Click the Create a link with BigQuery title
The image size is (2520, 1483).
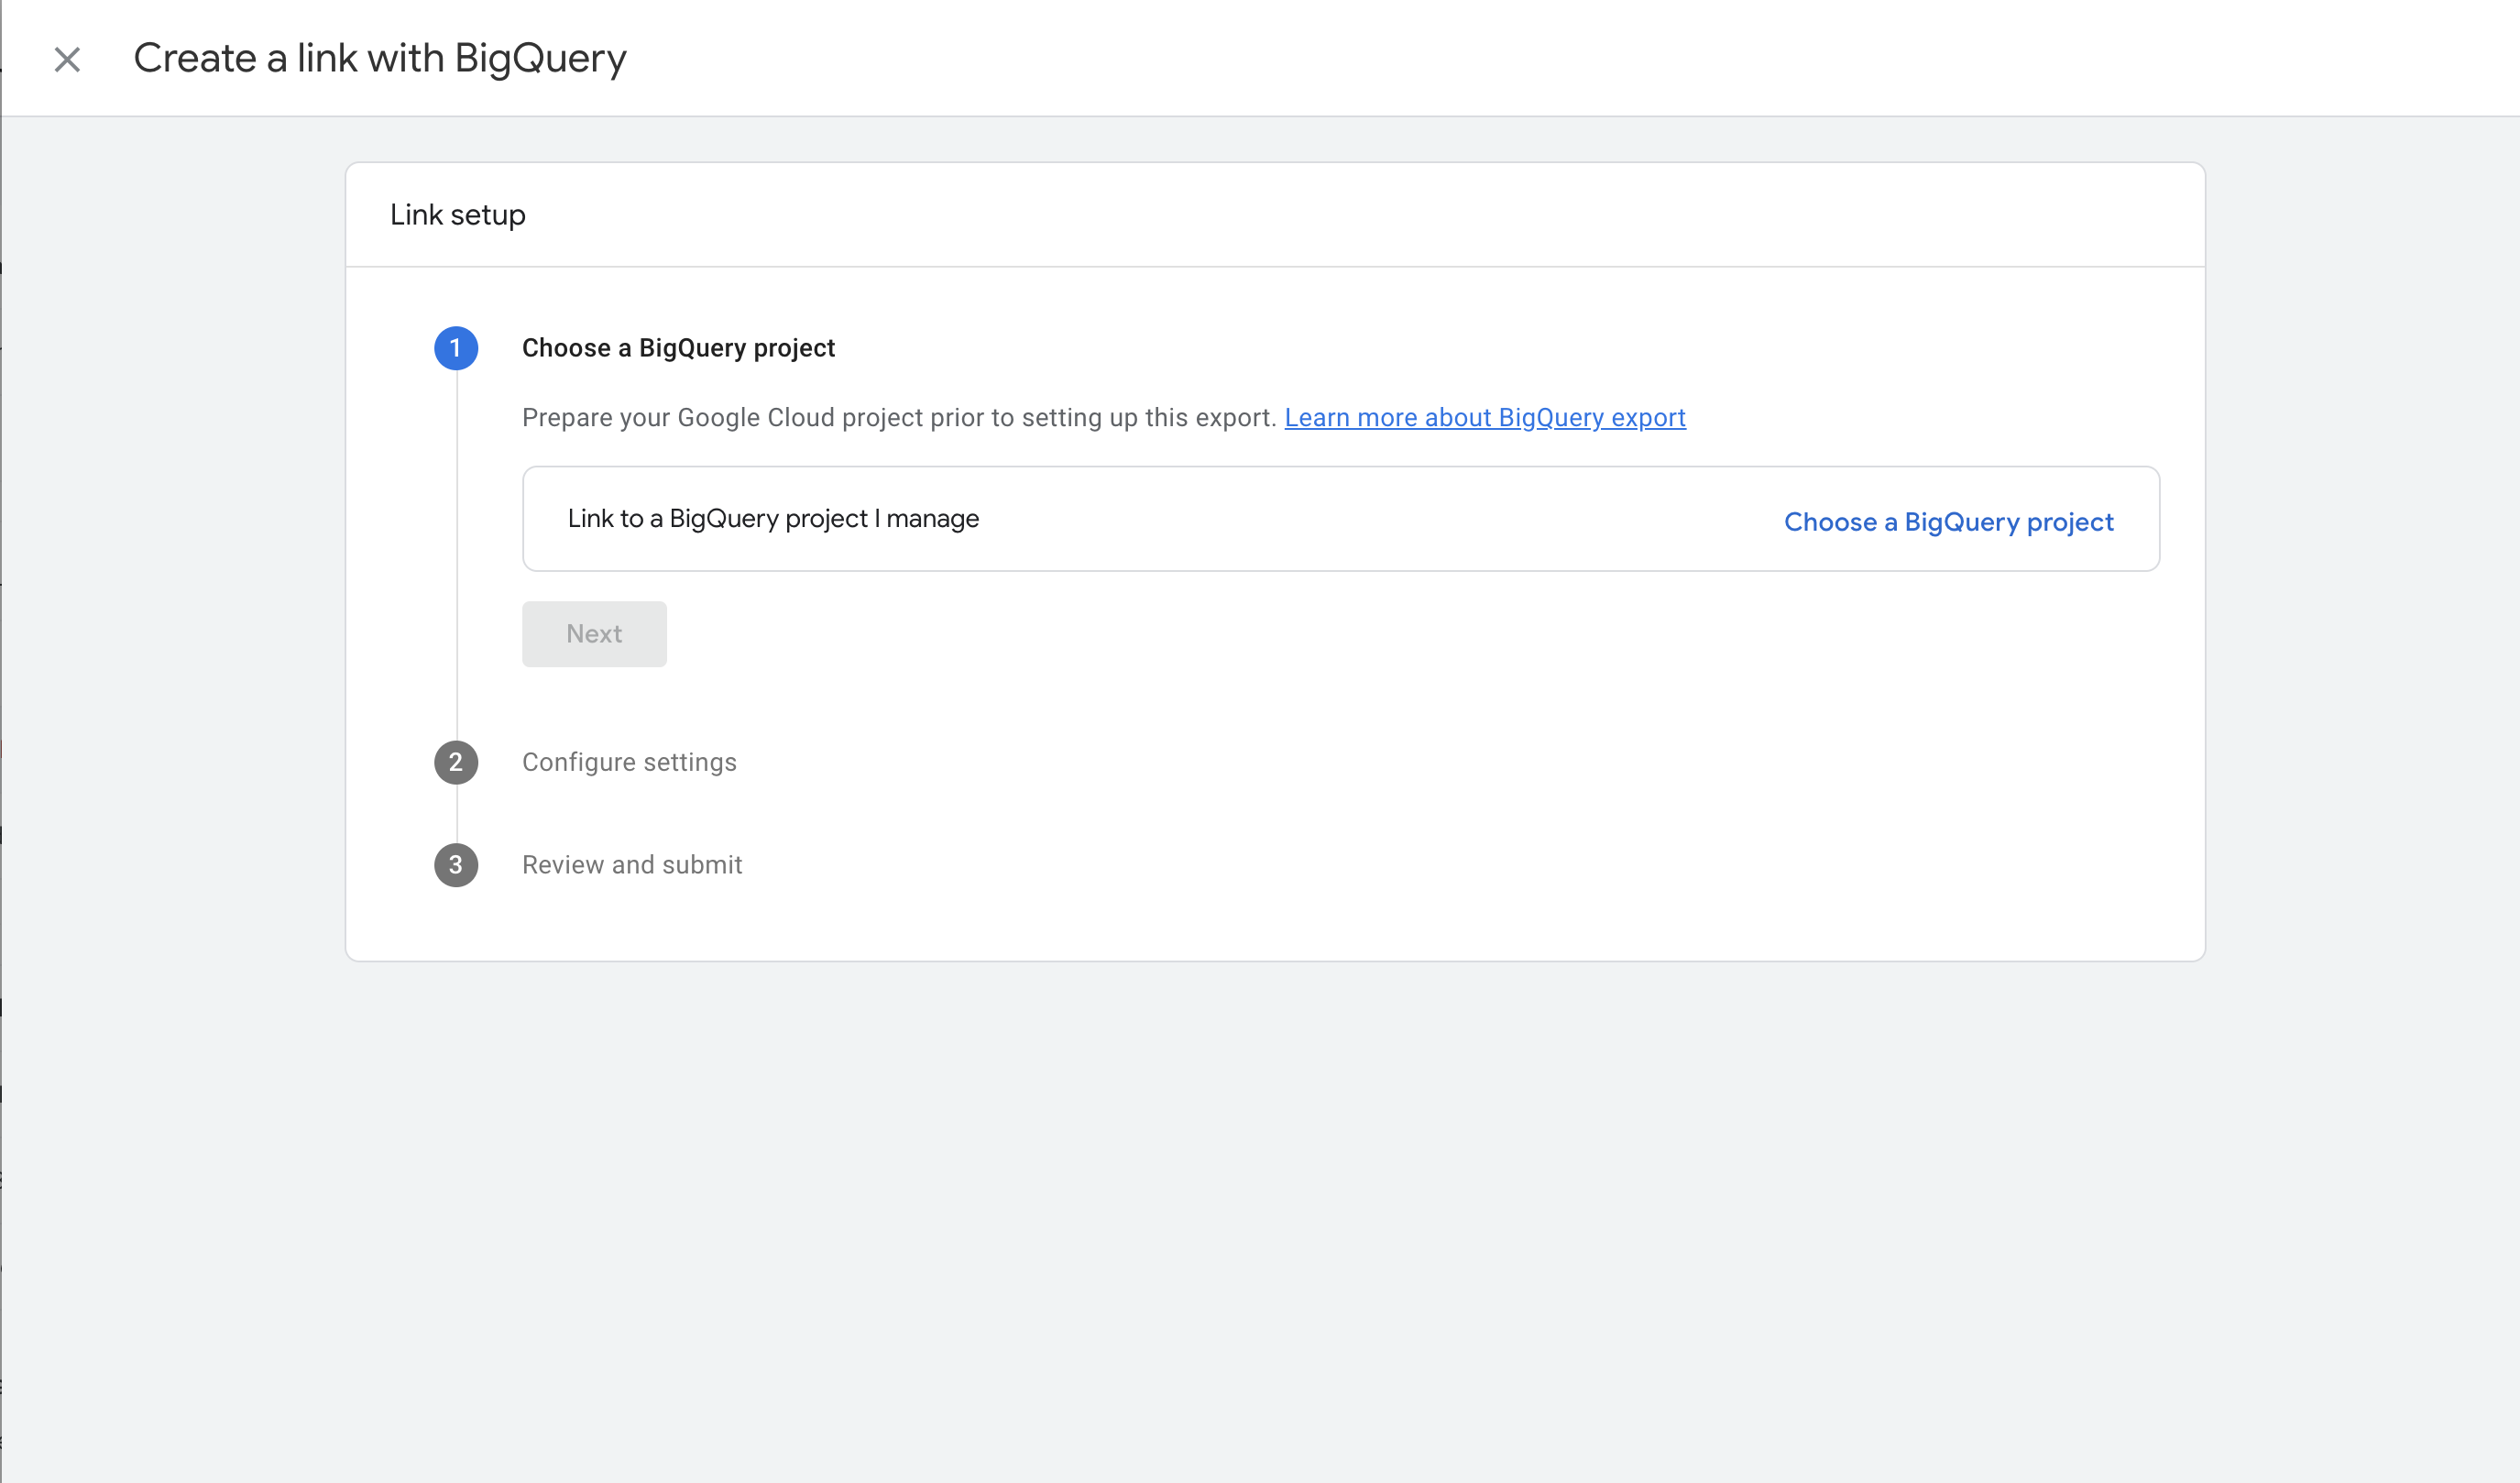380,59
